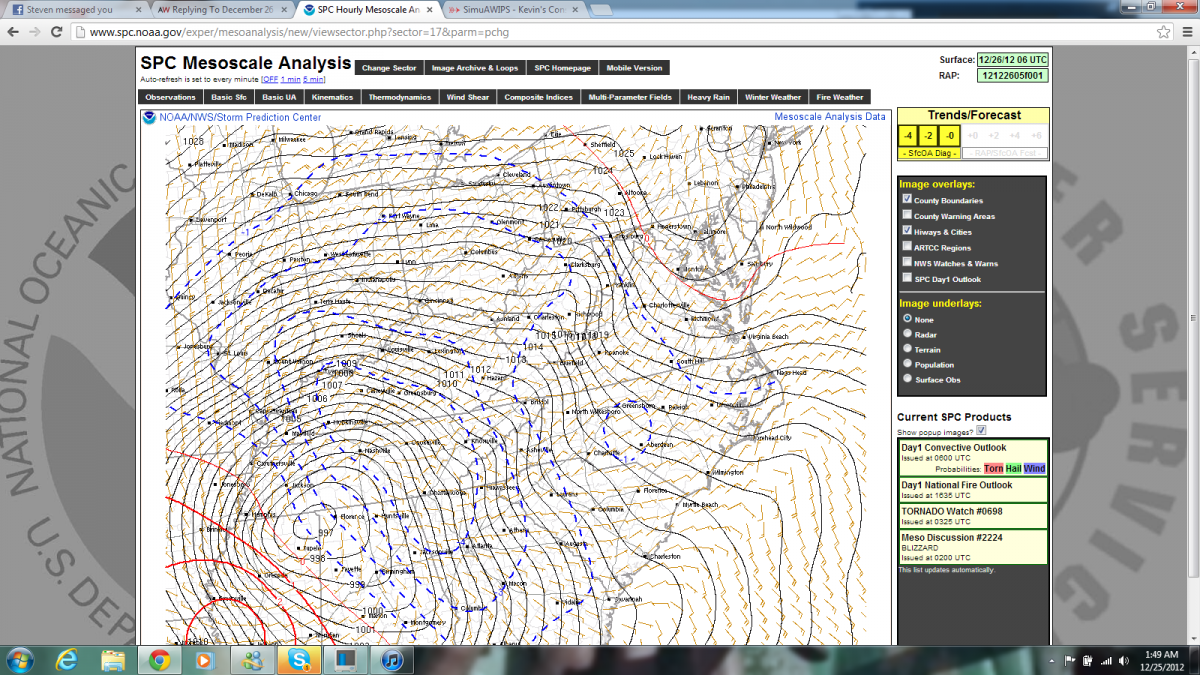Set auto-refresh to 5 min
This screenshot has height=675, width=1200.
point(313,79)
